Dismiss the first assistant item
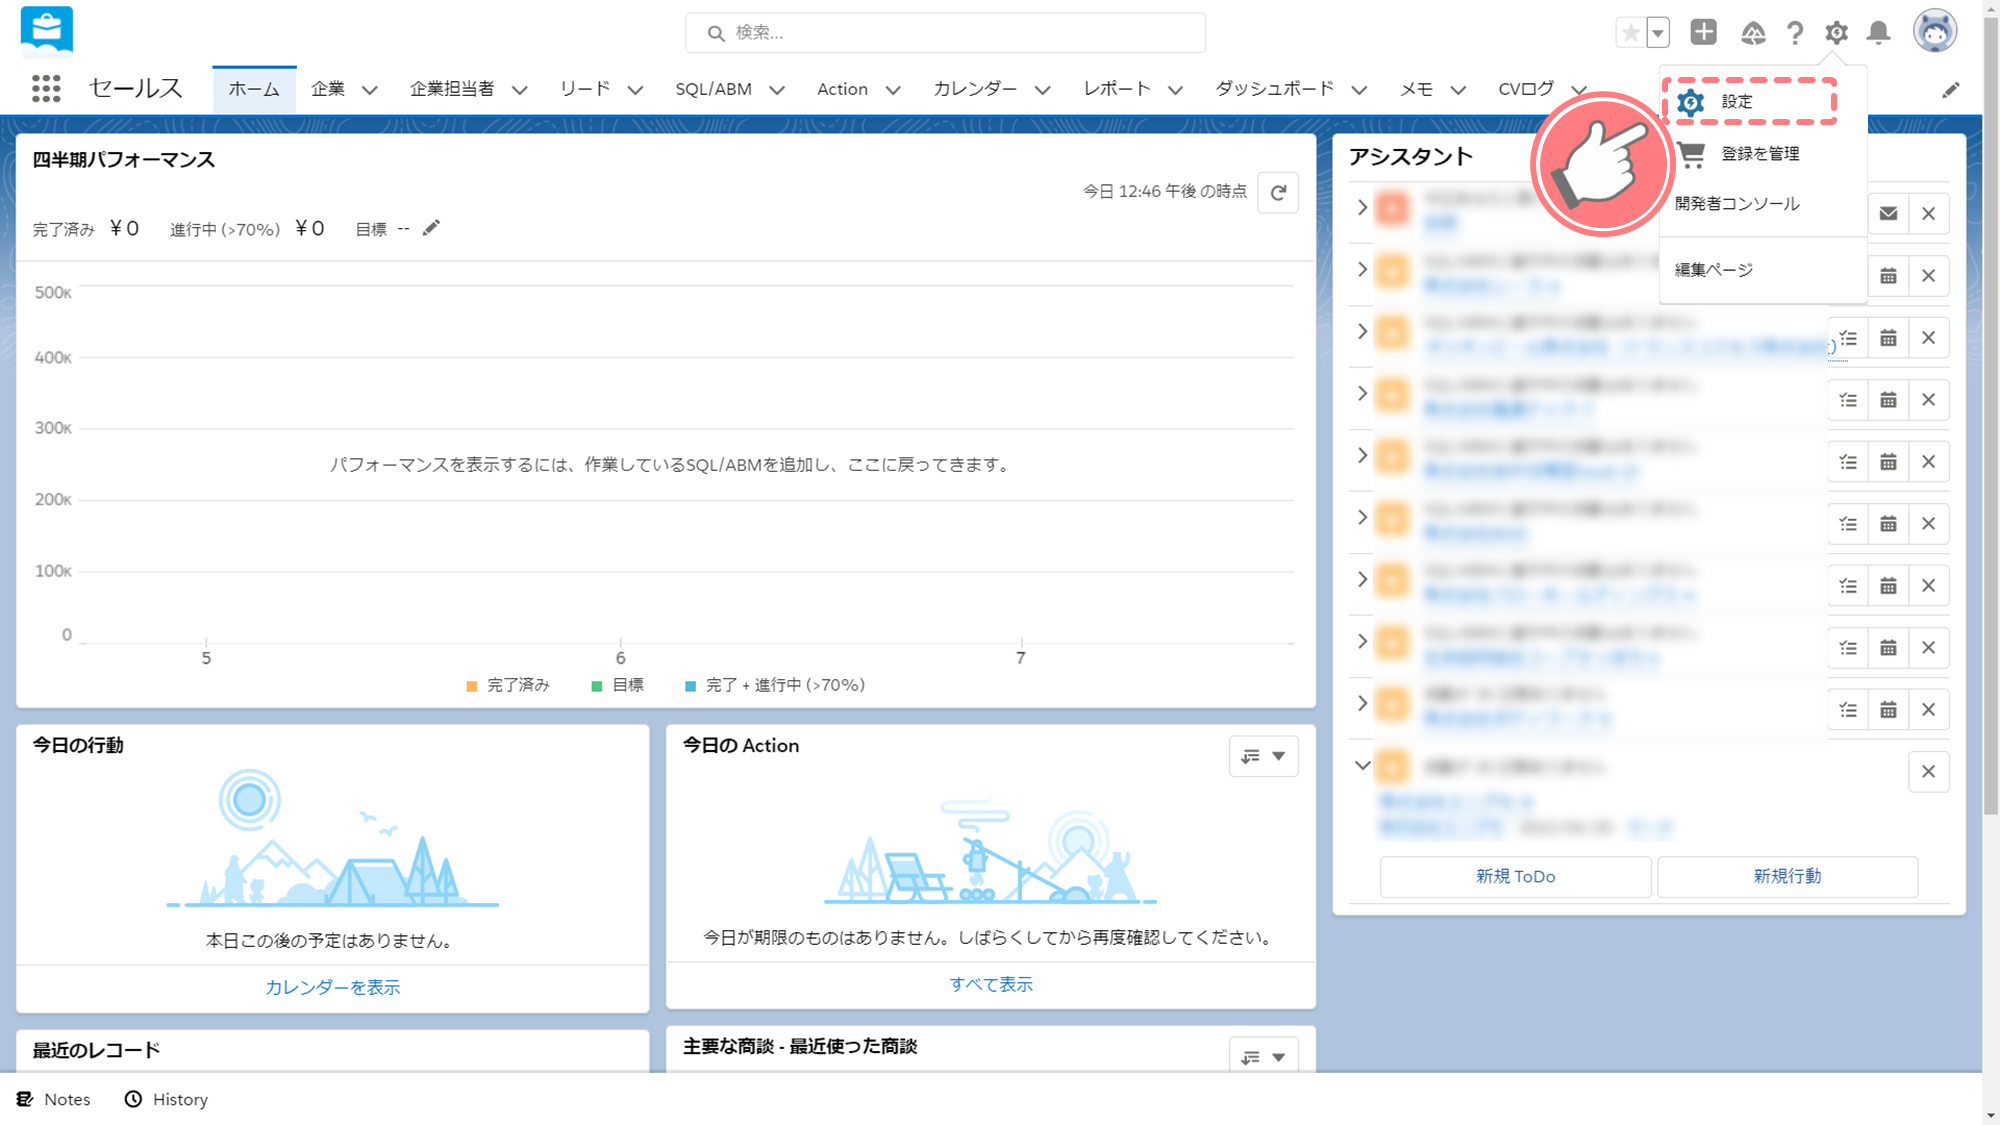The height and width of the screenshot is (1125, 2000). click(x=1929, y=214)
